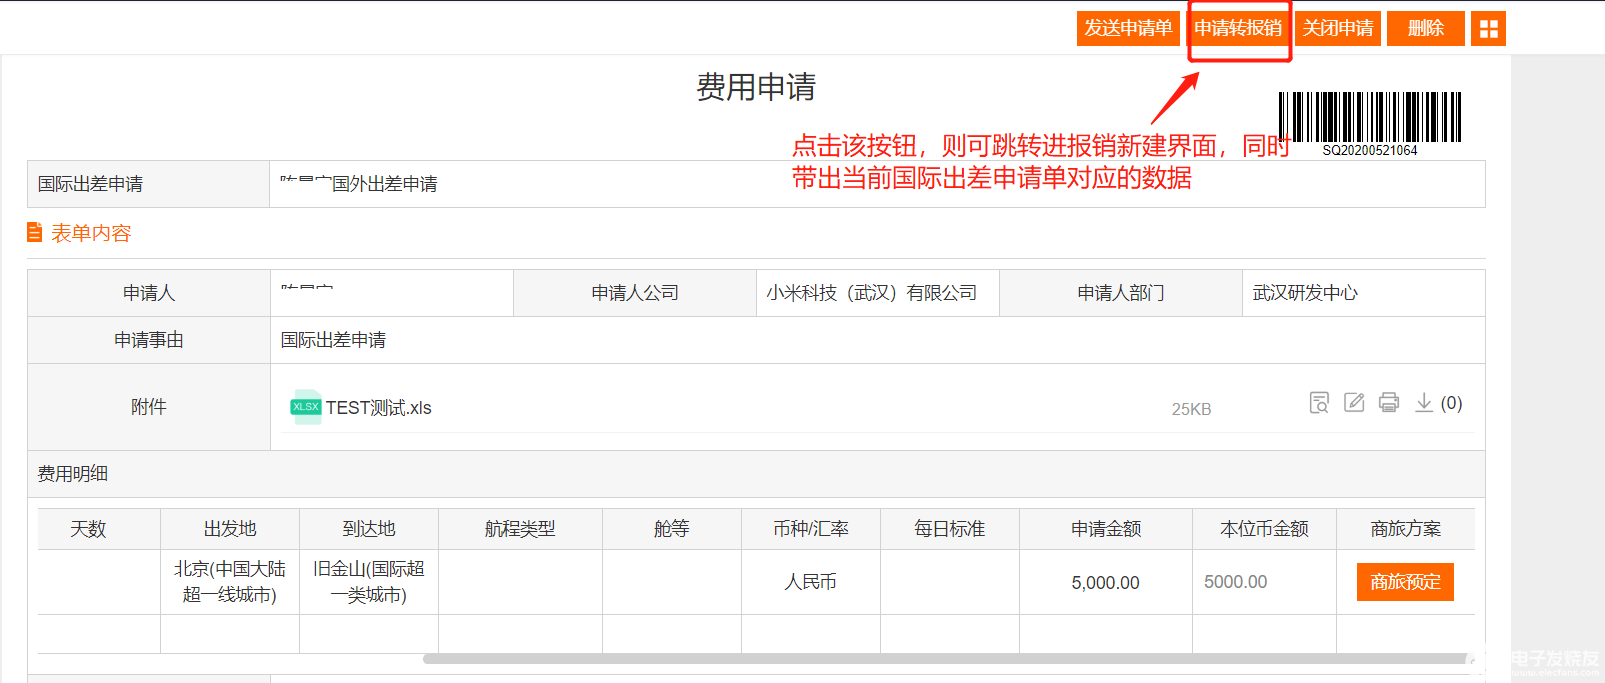
Task: Click the 申请金额 column header
Action: (x=1106, y=529)
